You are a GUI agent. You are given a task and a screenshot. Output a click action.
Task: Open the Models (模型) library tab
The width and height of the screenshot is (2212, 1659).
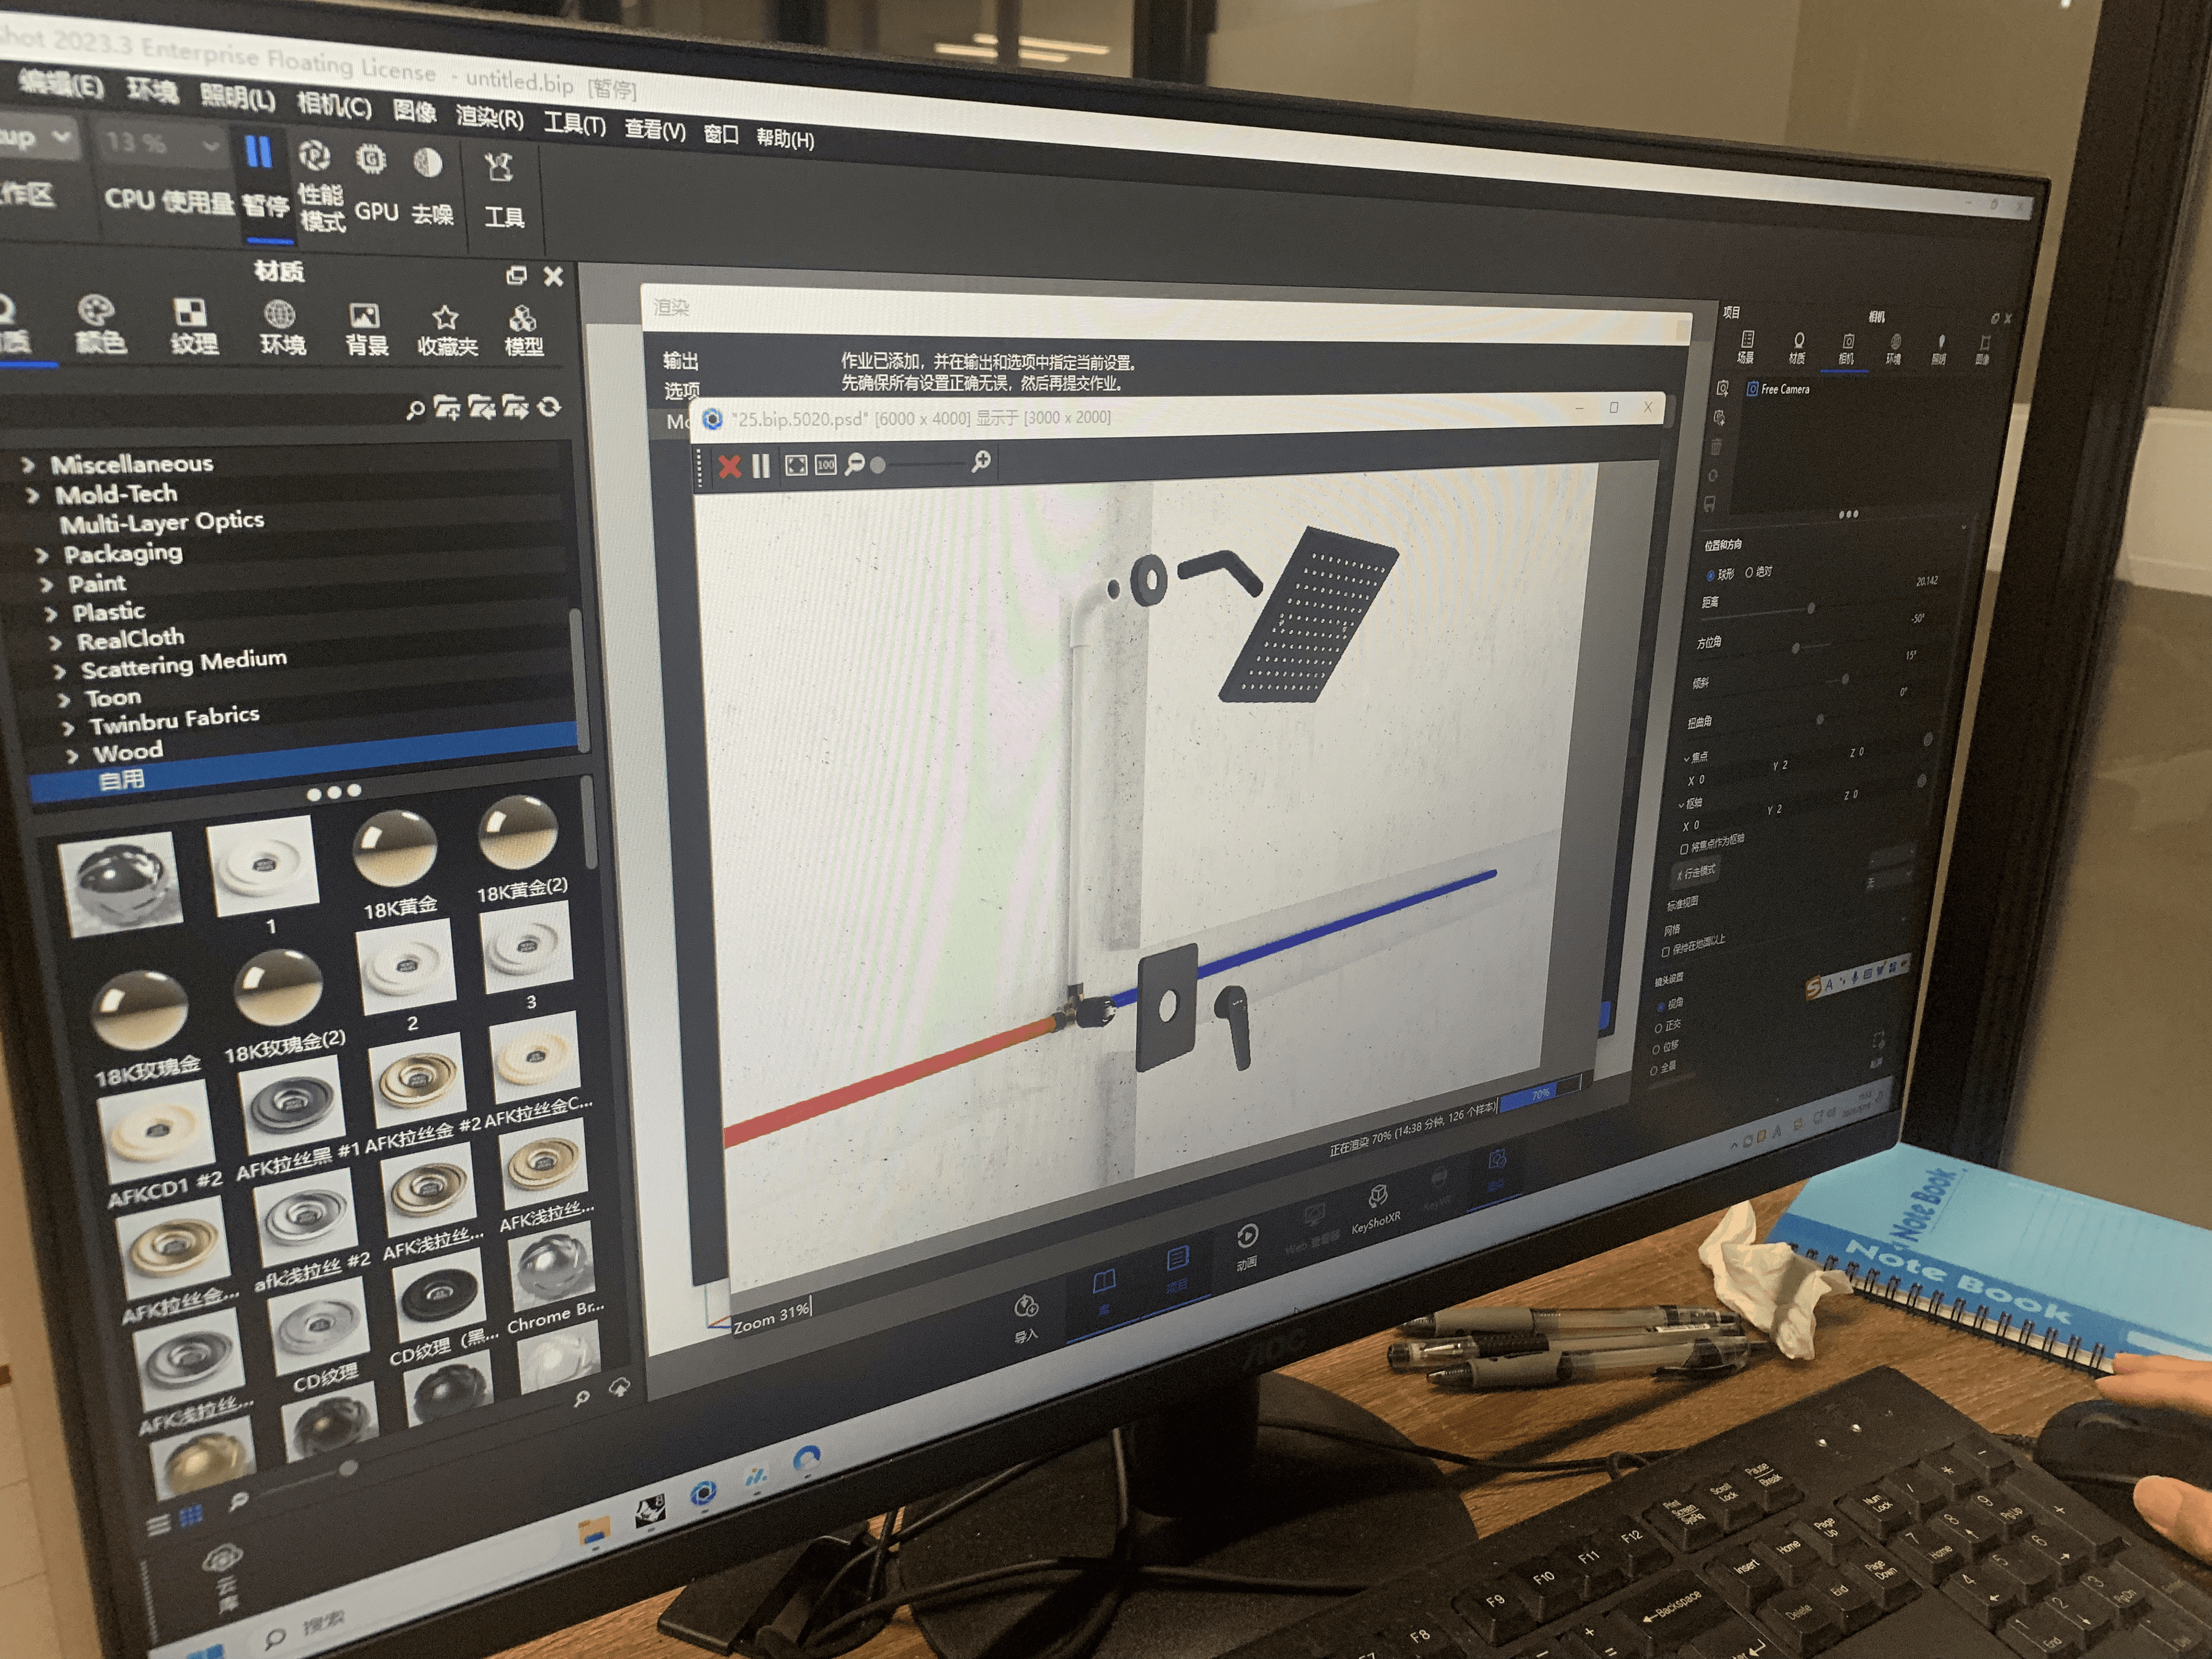[523, 333]
